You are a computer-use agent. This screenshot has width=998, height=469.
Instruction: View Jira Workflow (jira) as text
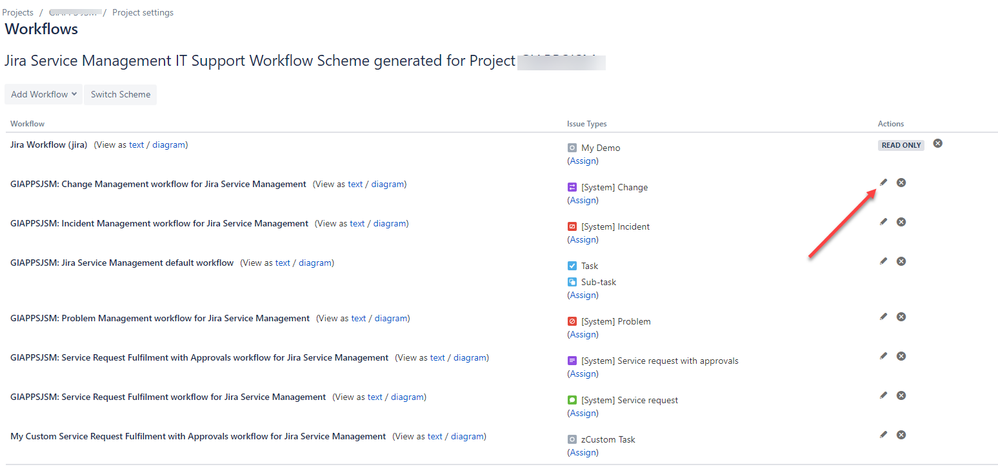point(137,145)
